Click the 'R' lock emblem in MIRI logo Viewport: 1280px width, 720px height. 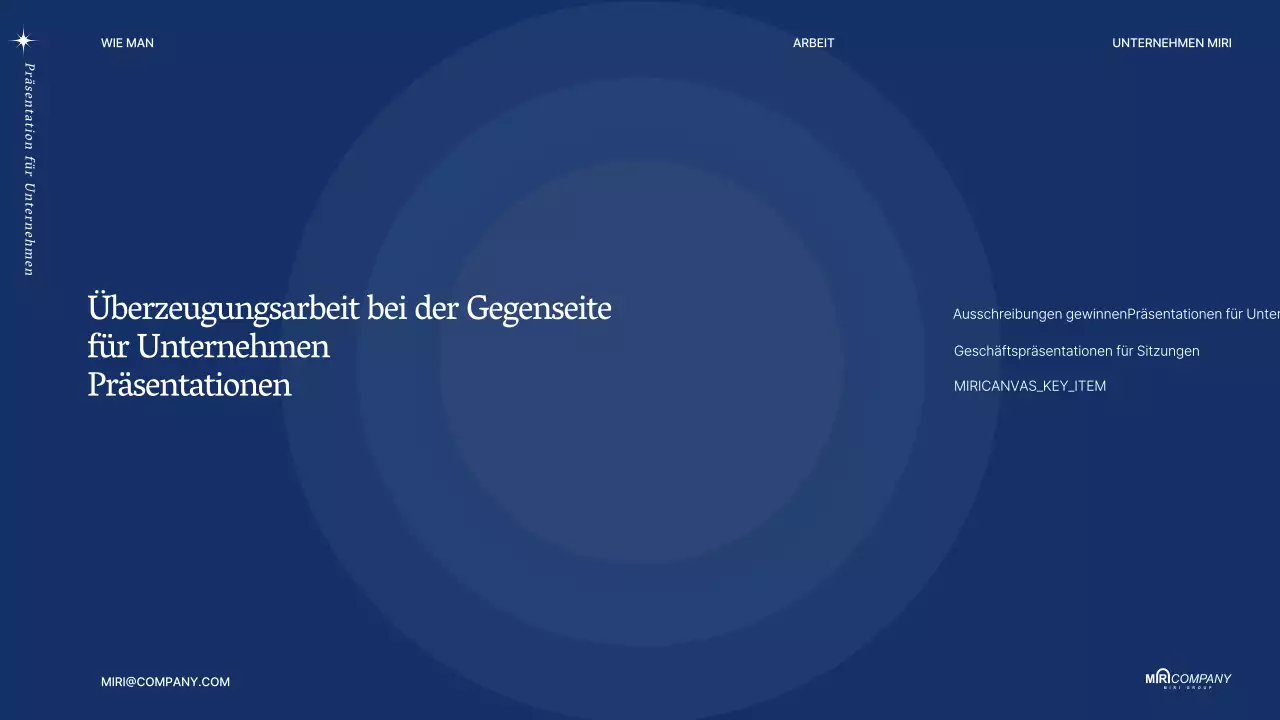[x=1162, y=676]
